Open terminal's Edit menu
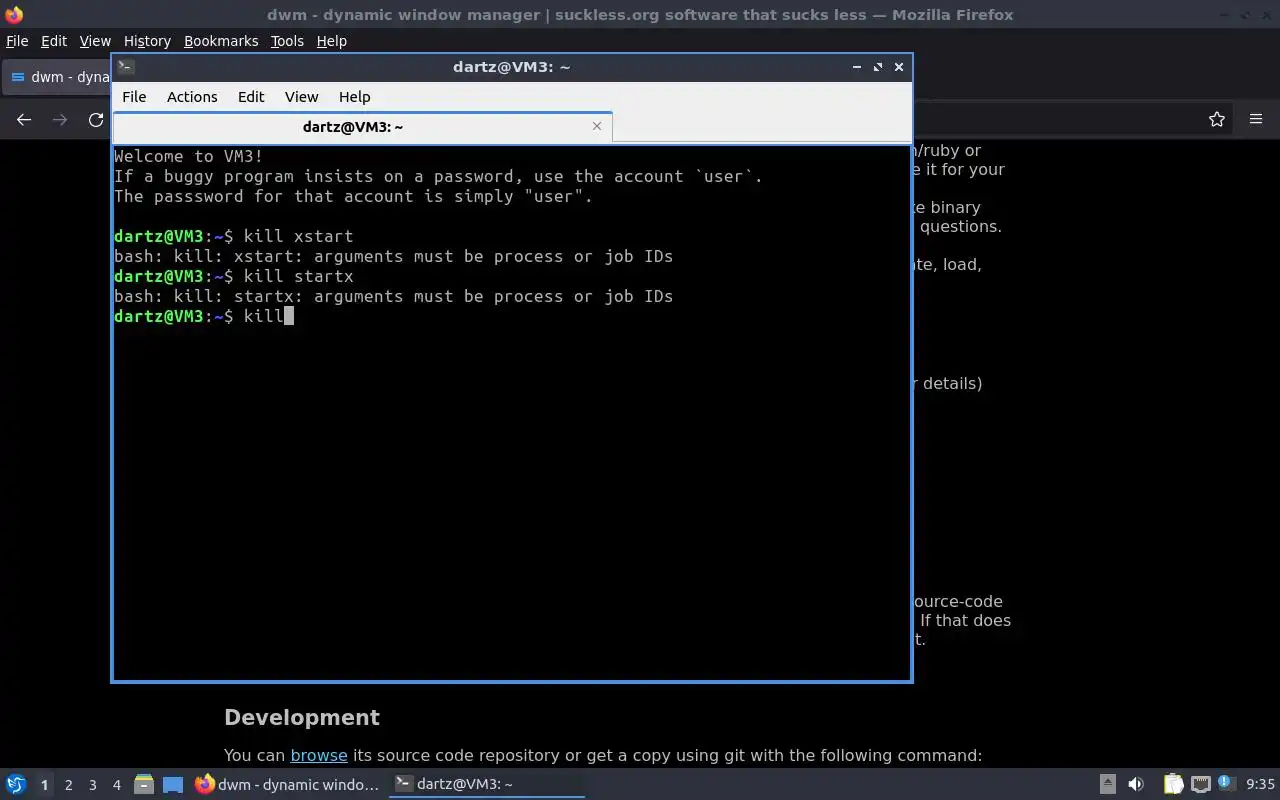Image resolution: width=1280 pixels, height=800 pixels. point(251,97)
